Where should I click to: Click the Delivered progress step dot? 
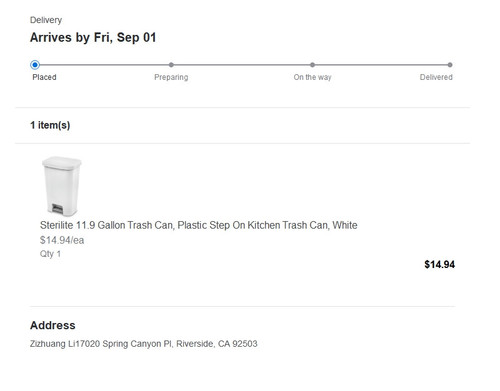(450, 65)
